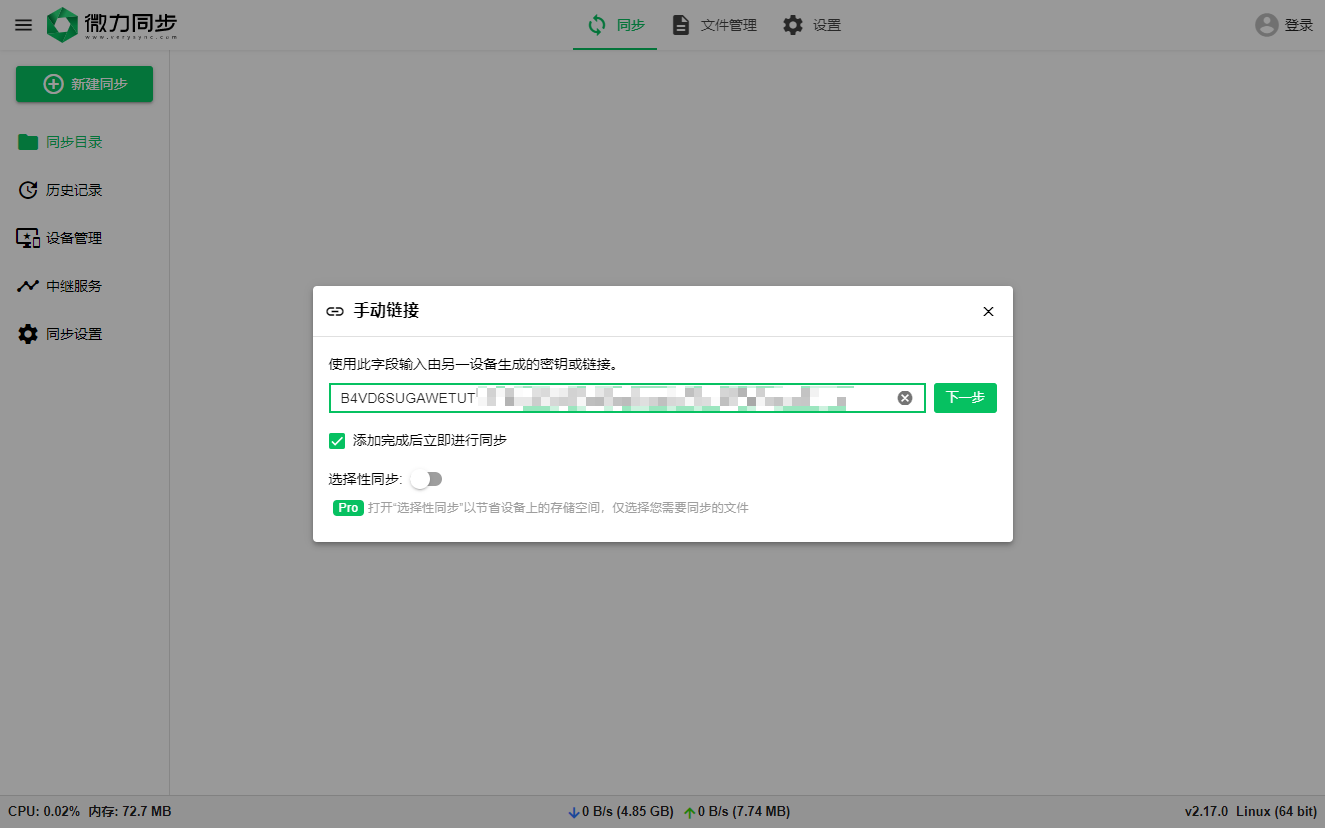
Task: Open the hamburger menu
Action: click(23, 25)
